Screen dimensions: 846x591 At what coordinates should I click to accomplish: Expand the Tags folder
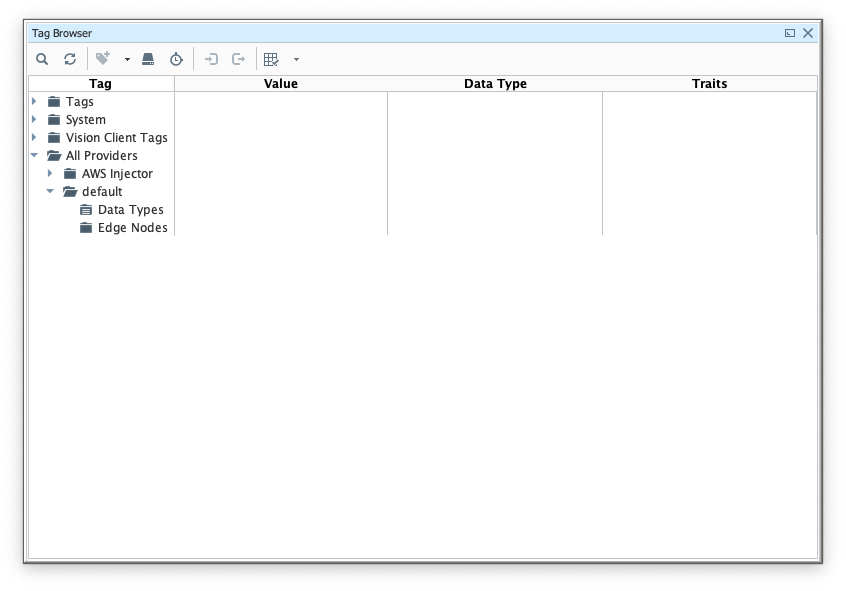click(x=34, y=101)
